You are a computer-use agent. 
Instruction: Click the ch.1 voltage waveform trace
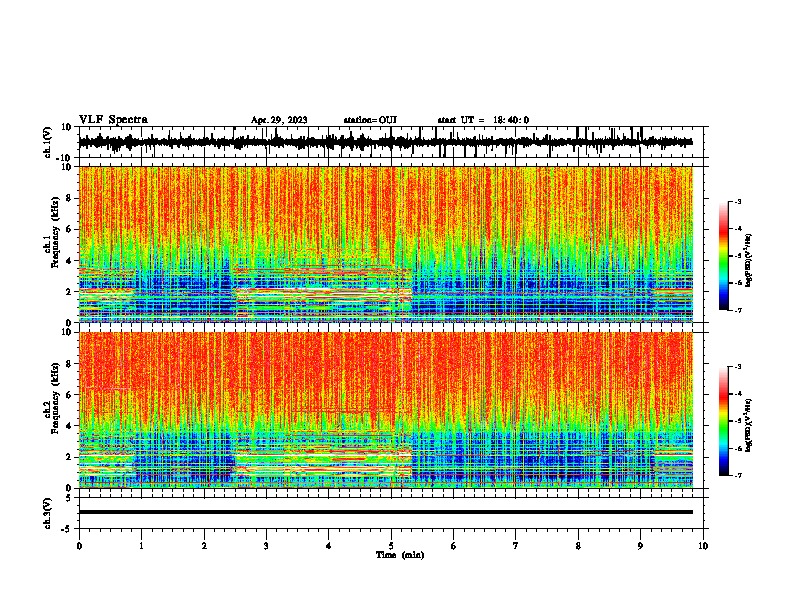click(x=386, y=142)
